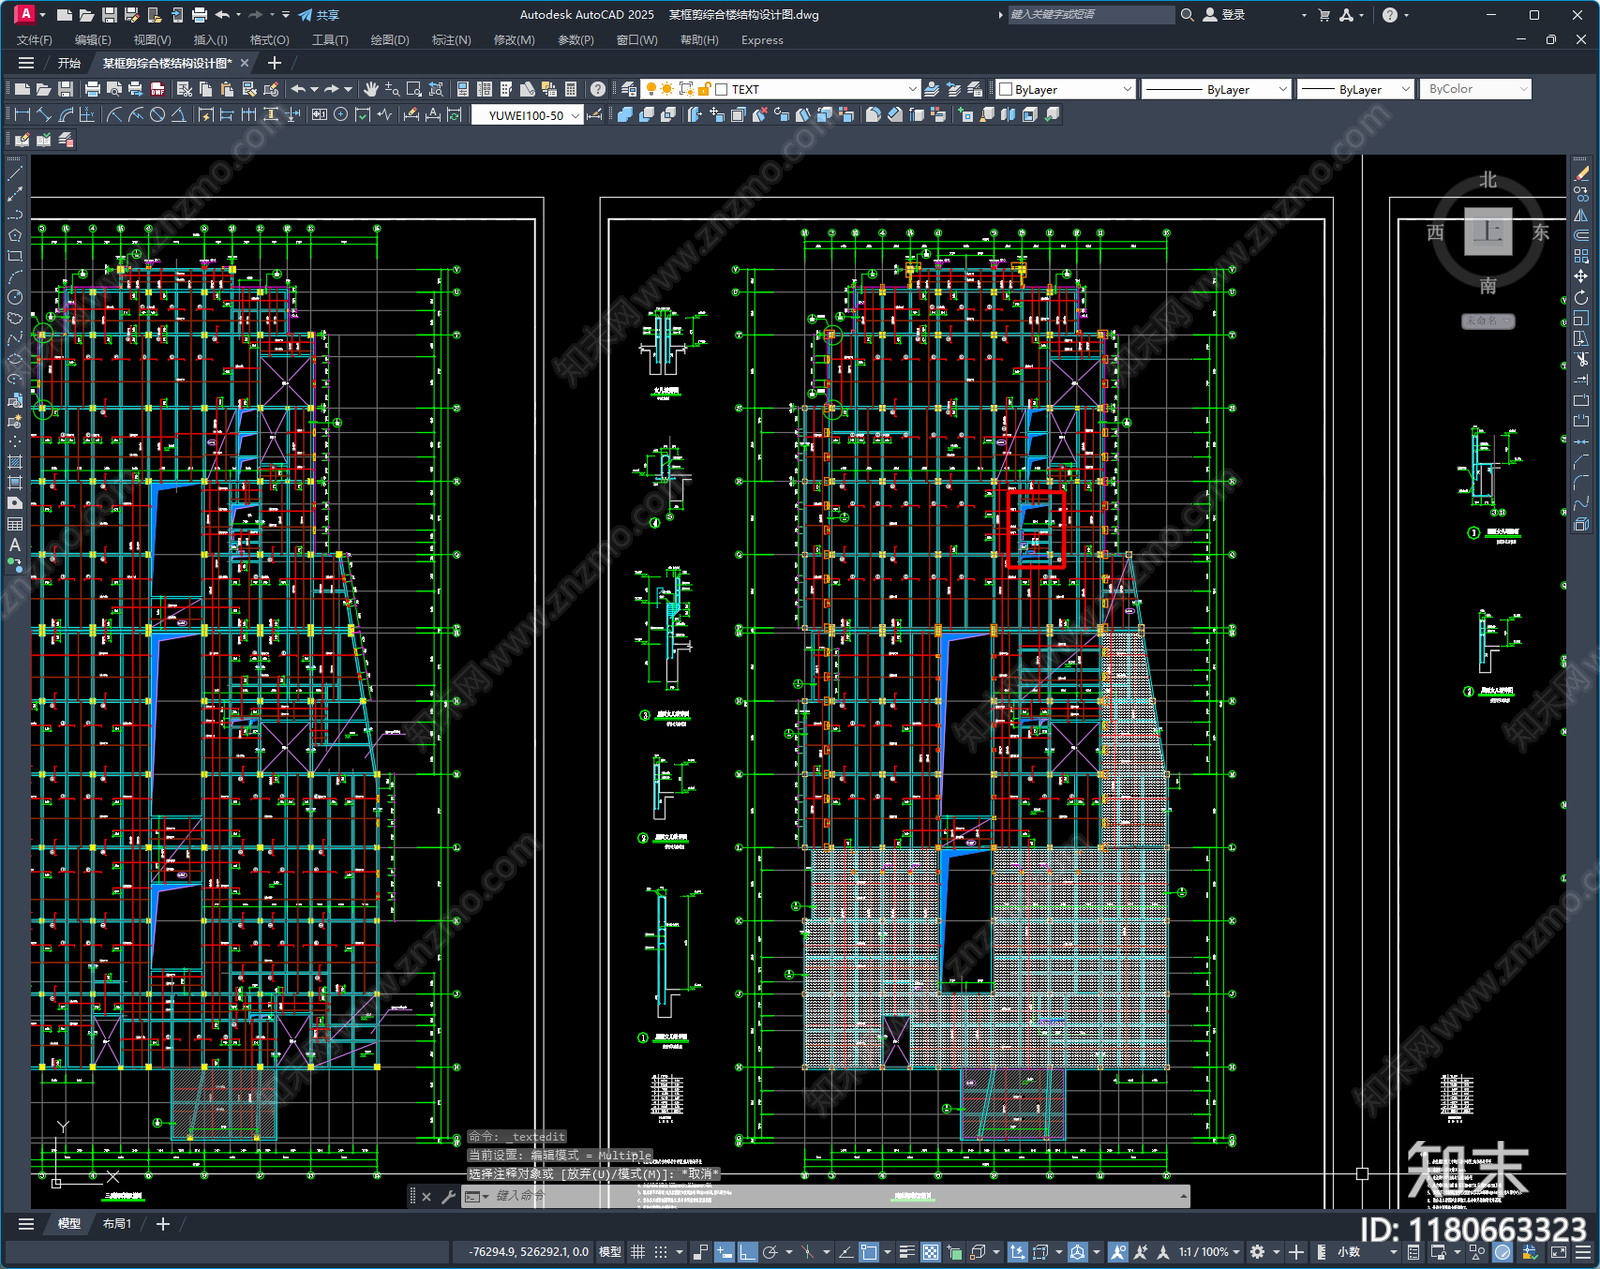
Task: Select the Arc Length dimension tool
Action: click(66, 115)
